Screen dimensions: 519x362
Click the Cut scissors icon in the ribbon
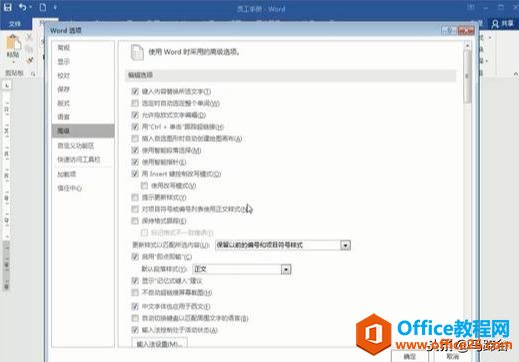coord(29,37)
